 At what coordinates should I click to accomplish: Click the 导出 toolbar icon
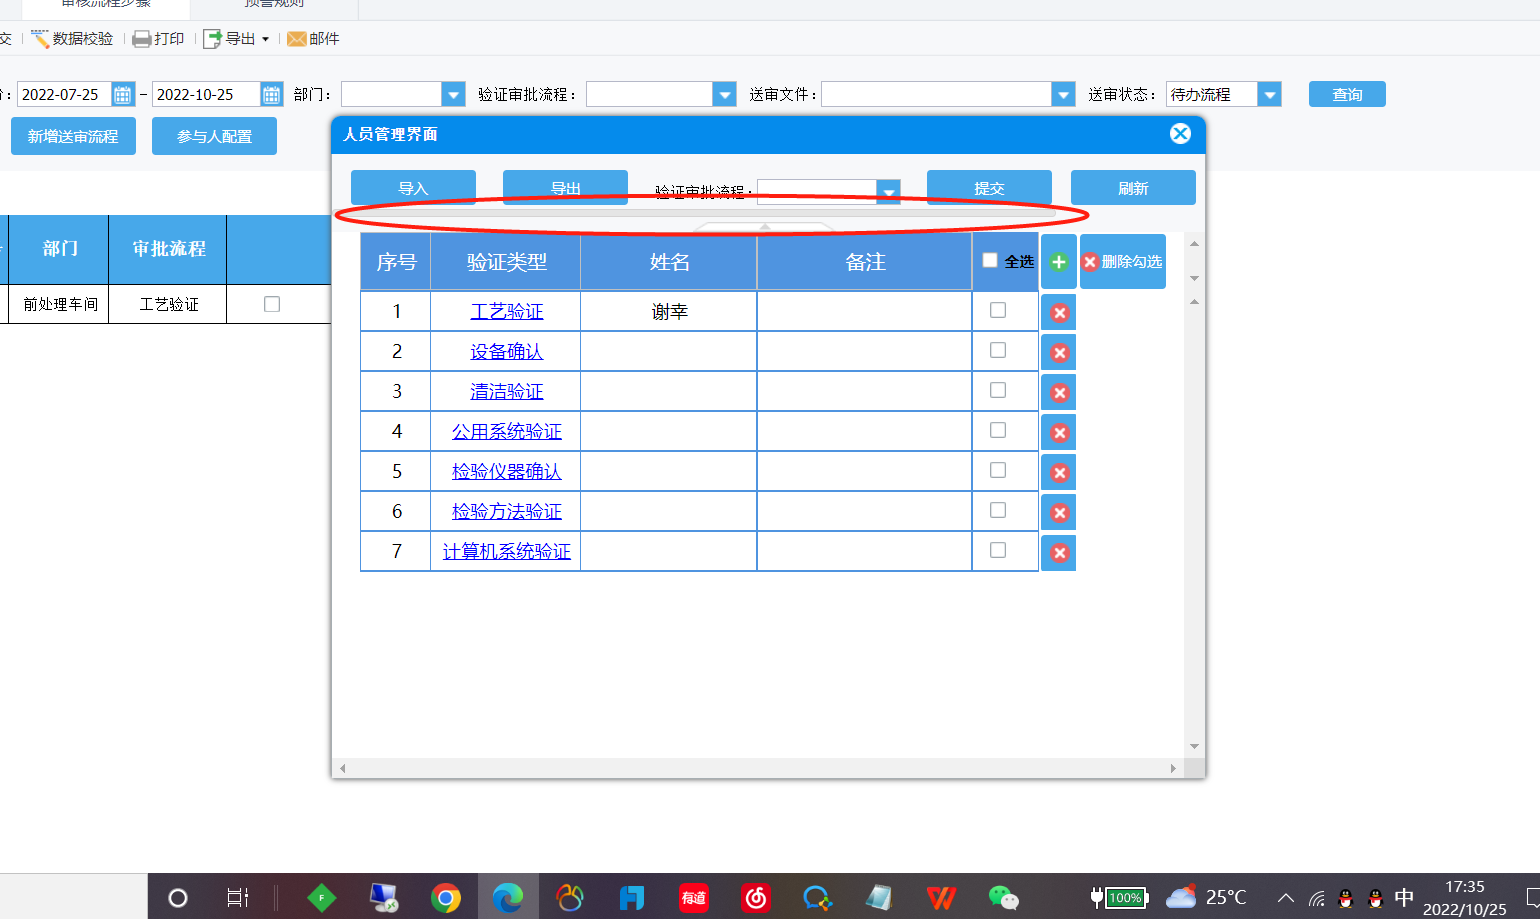tap(212, 39)
